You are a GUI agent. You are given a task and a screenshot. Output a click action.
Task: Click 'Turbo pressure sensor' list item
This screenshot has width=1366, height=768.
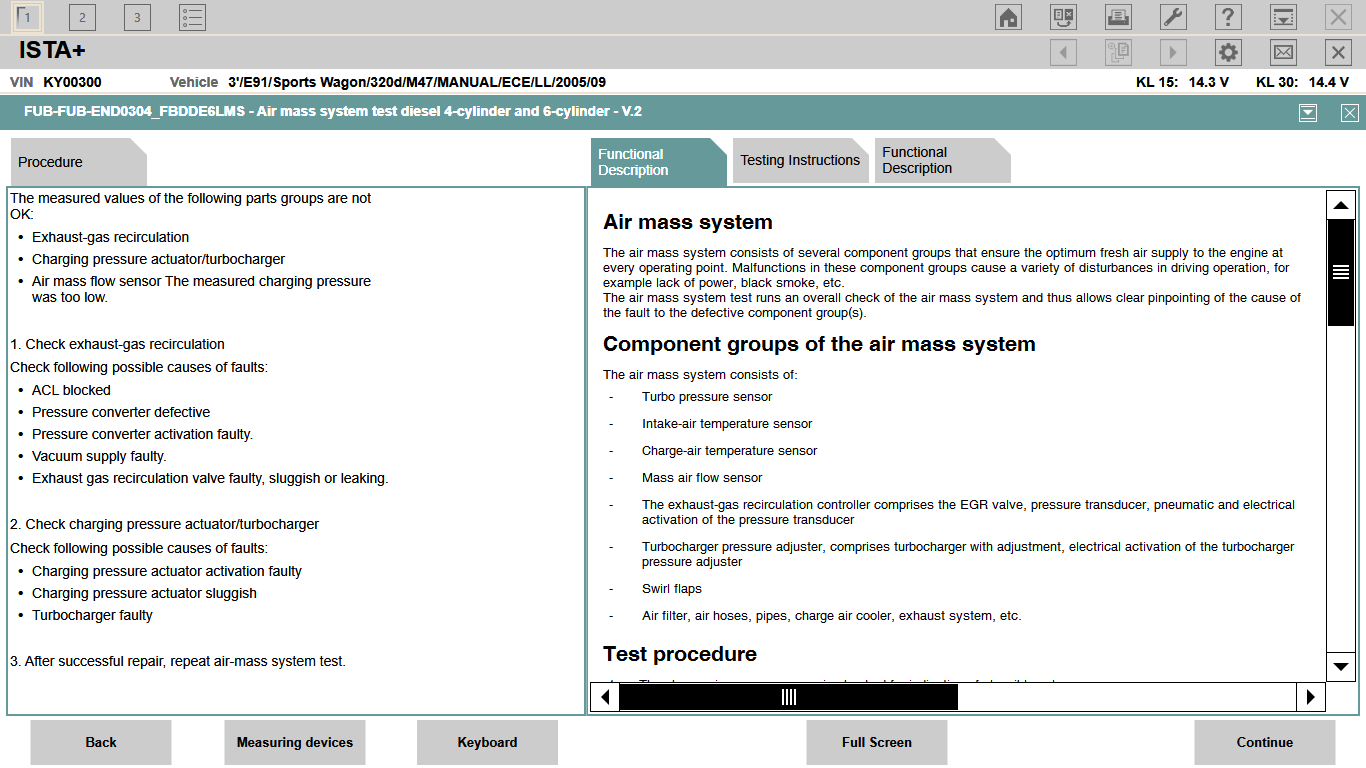(x=707, y=397)
